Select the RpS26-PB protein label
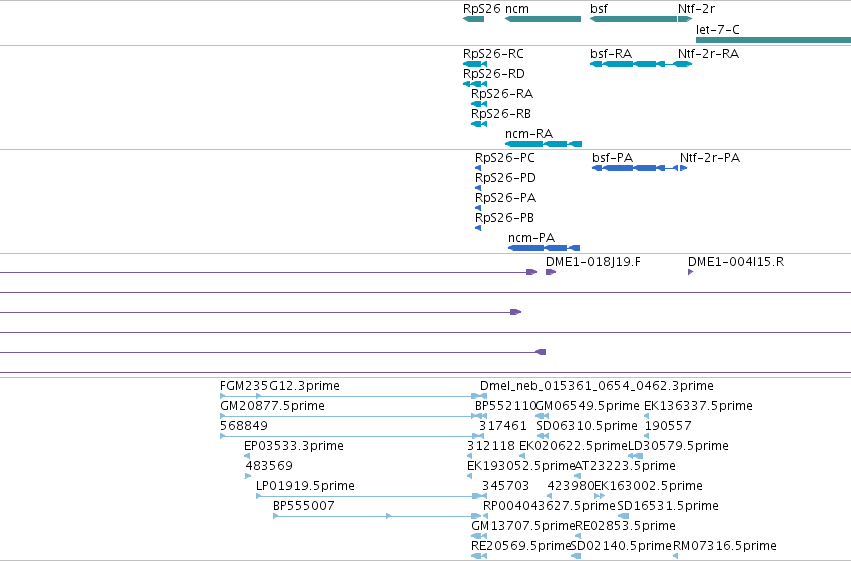The height and width of the screenshot is (561, 851). click(x=504, y=218)
